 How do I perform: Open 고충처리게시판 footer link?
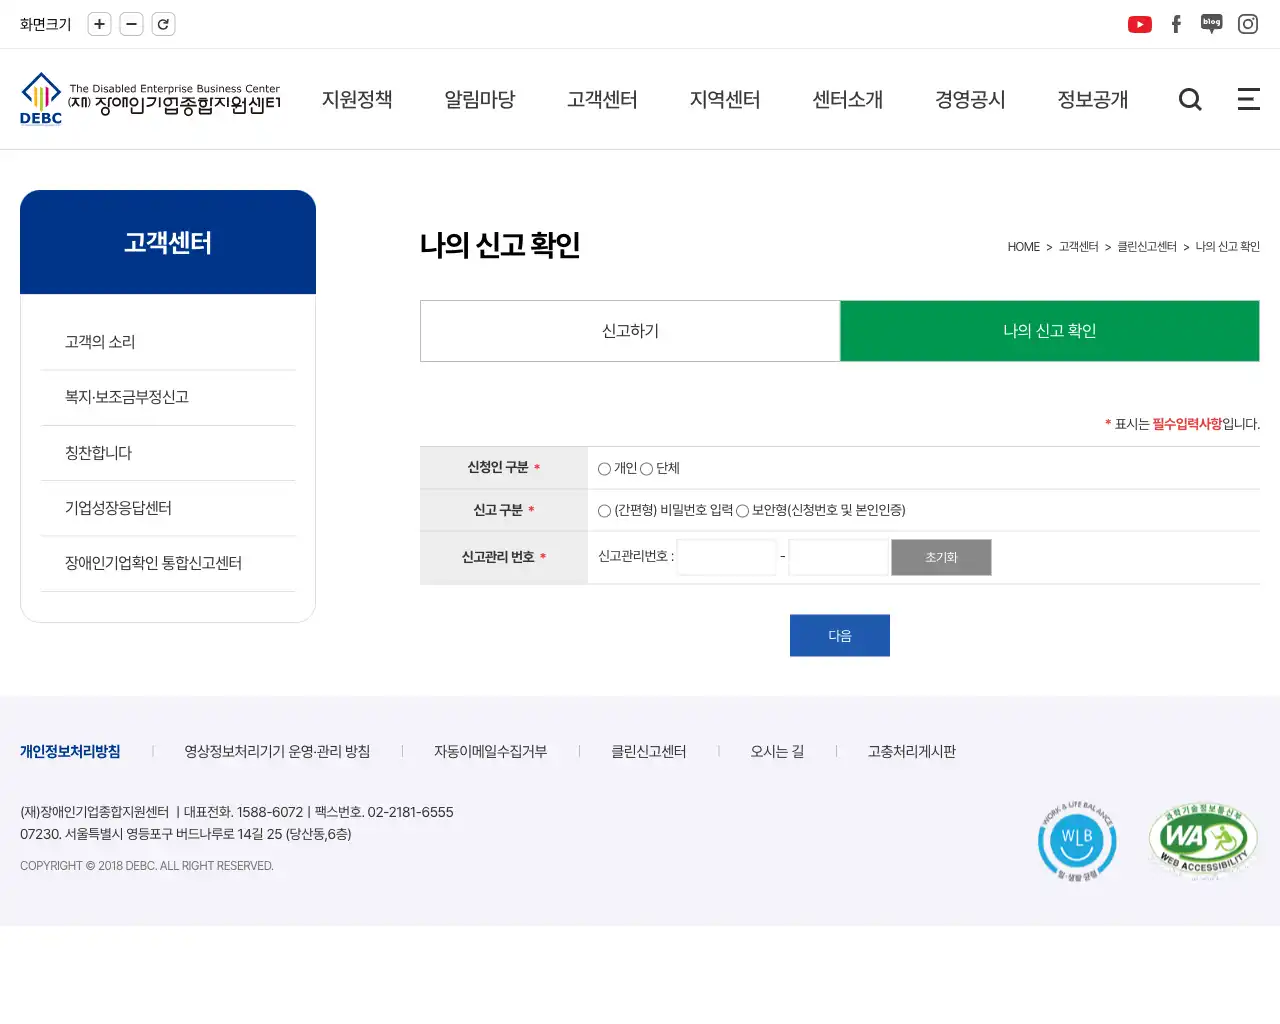pyautogui.click(x=912, y=751)
